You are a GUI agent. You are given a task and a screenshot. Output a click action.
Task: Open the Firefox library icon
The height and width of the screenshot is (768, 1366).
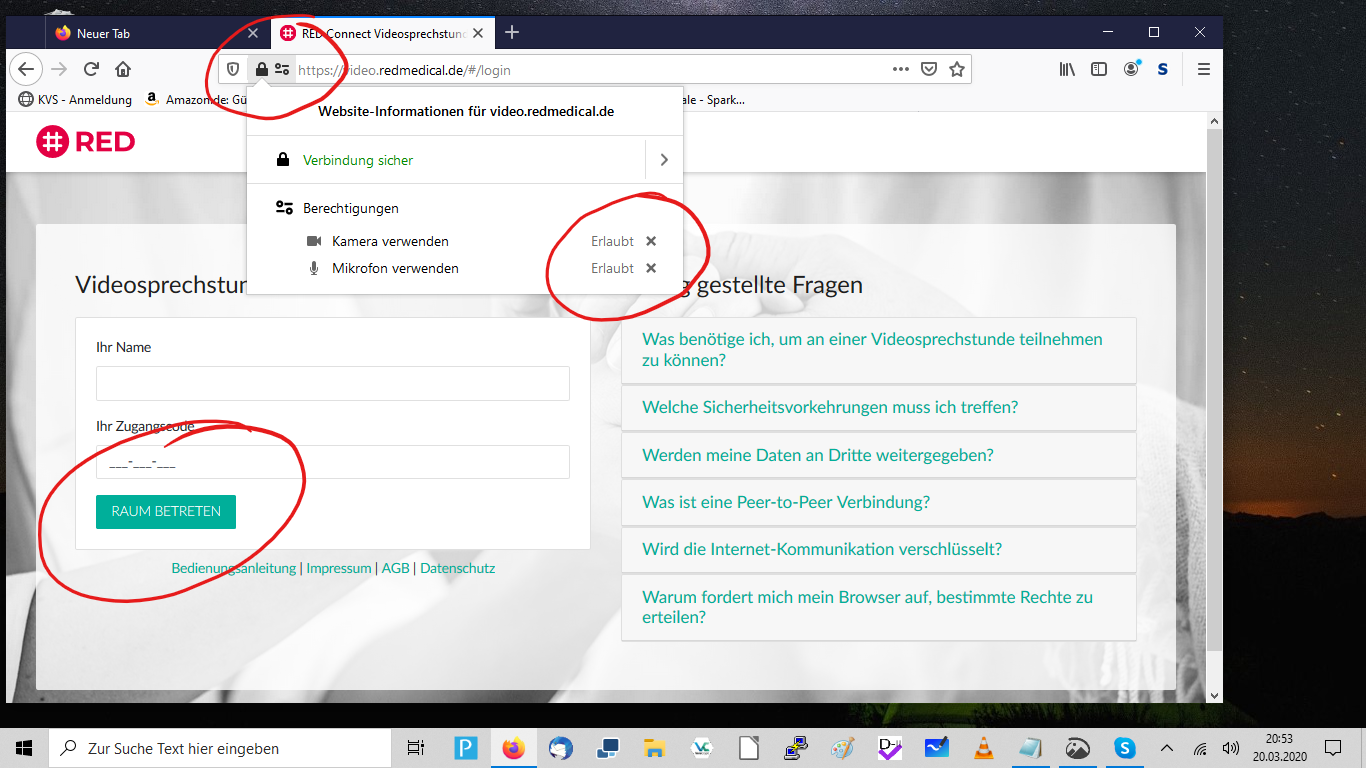click(x=1068, y=69)
